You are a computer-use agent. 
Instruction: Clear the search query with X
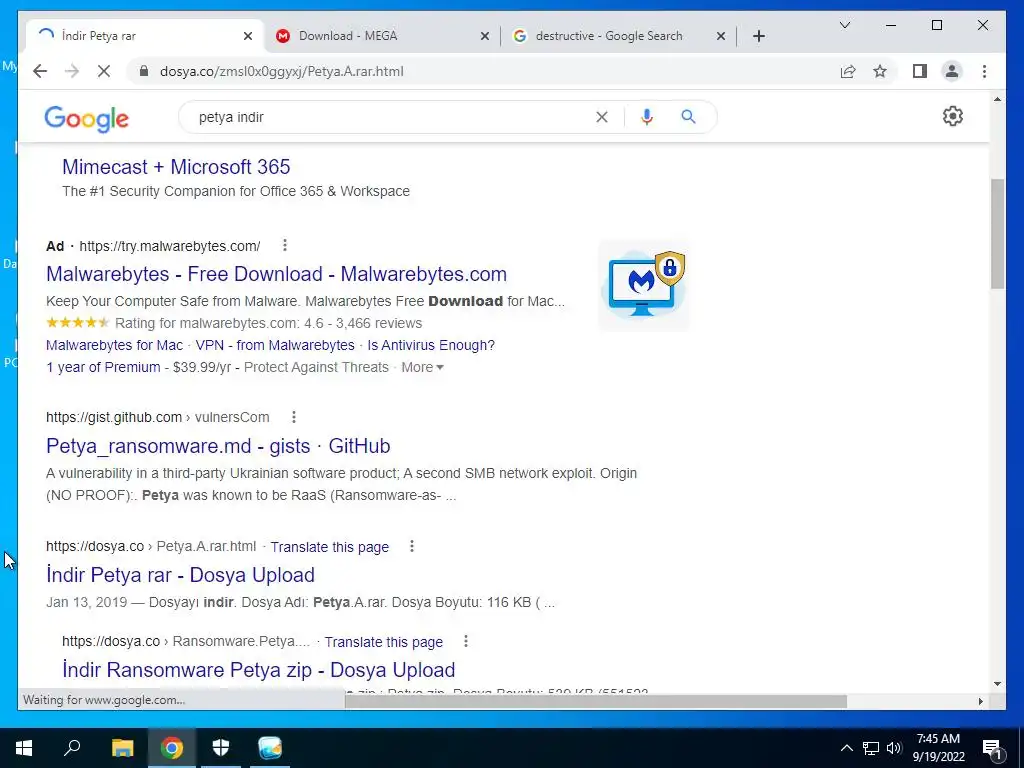[601, 117]
